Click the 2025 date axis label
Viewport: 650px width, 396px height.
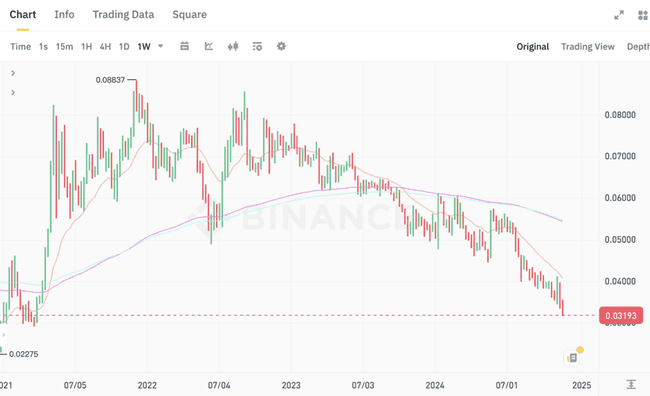(582, 385)
